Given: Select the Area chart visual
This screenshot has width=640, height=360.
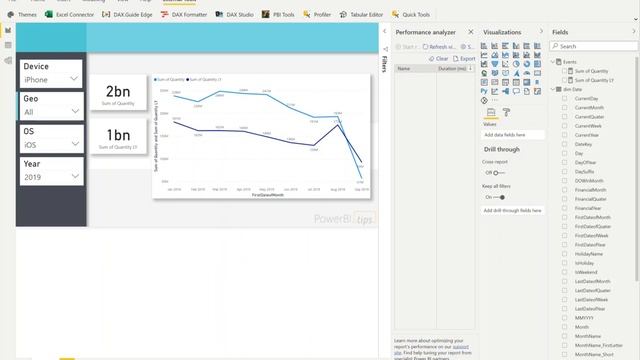Looking at the screenshot, I should [x=495, y=55].
